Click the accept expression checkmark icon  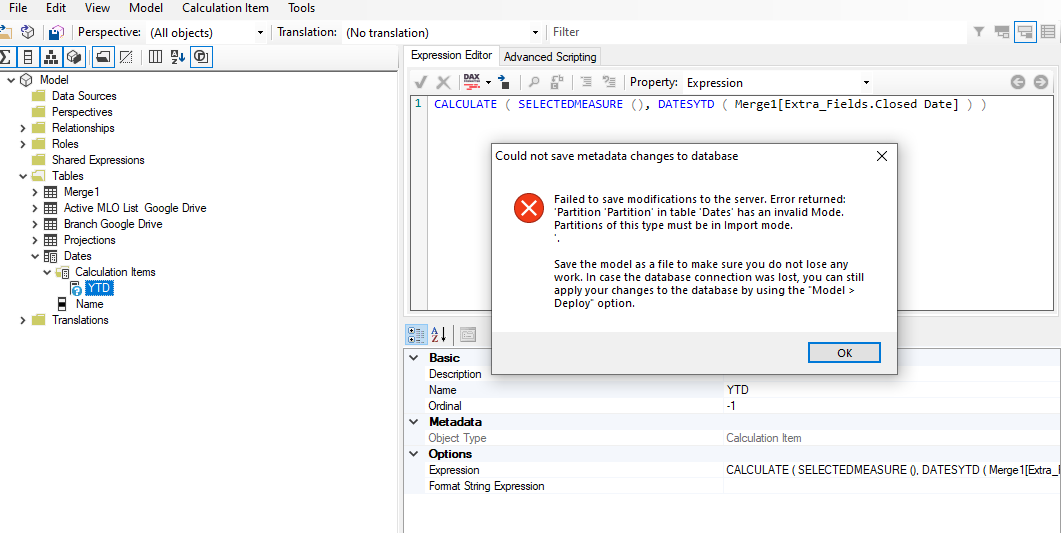point(421,83)
